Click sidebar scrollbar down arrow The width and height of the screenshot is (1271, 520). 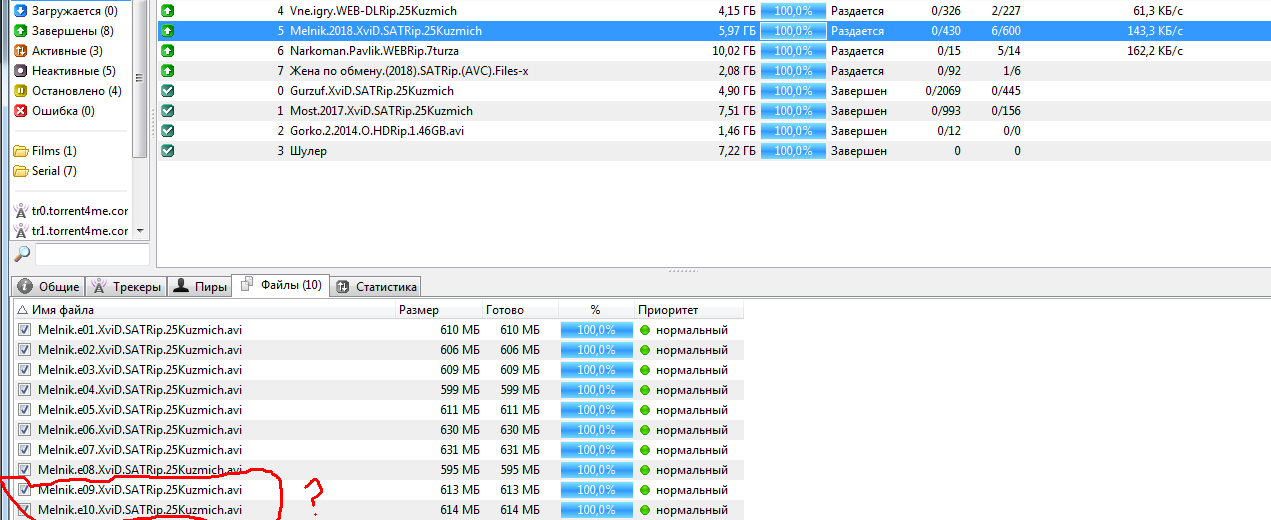point(140,231)
